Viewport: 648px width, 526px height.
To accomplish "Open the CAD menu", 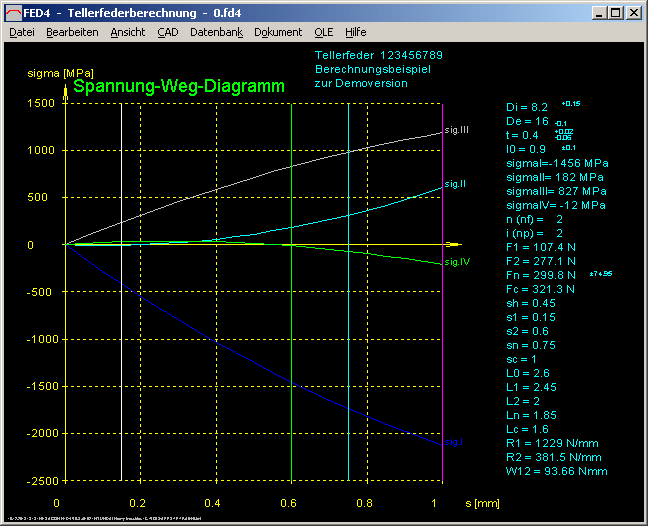I will click(168, 32).
